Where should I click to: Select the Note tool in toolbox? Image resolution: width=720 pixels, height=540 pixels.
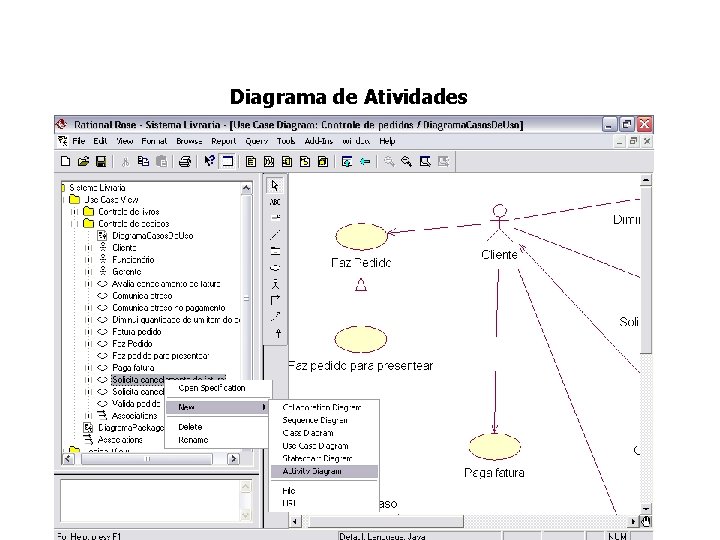tap(275, 218)
